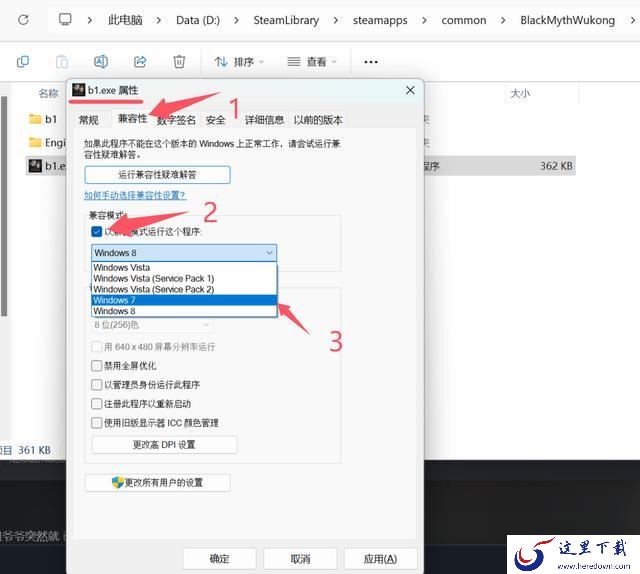Enable 注册此程序以重新启动 checkbox
This screenshot has height=574, width=640.
[97, 404]
